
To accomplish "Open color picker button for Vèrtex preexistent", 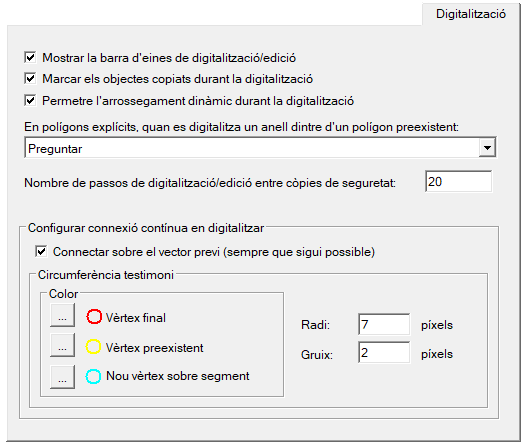I will 62,345.
